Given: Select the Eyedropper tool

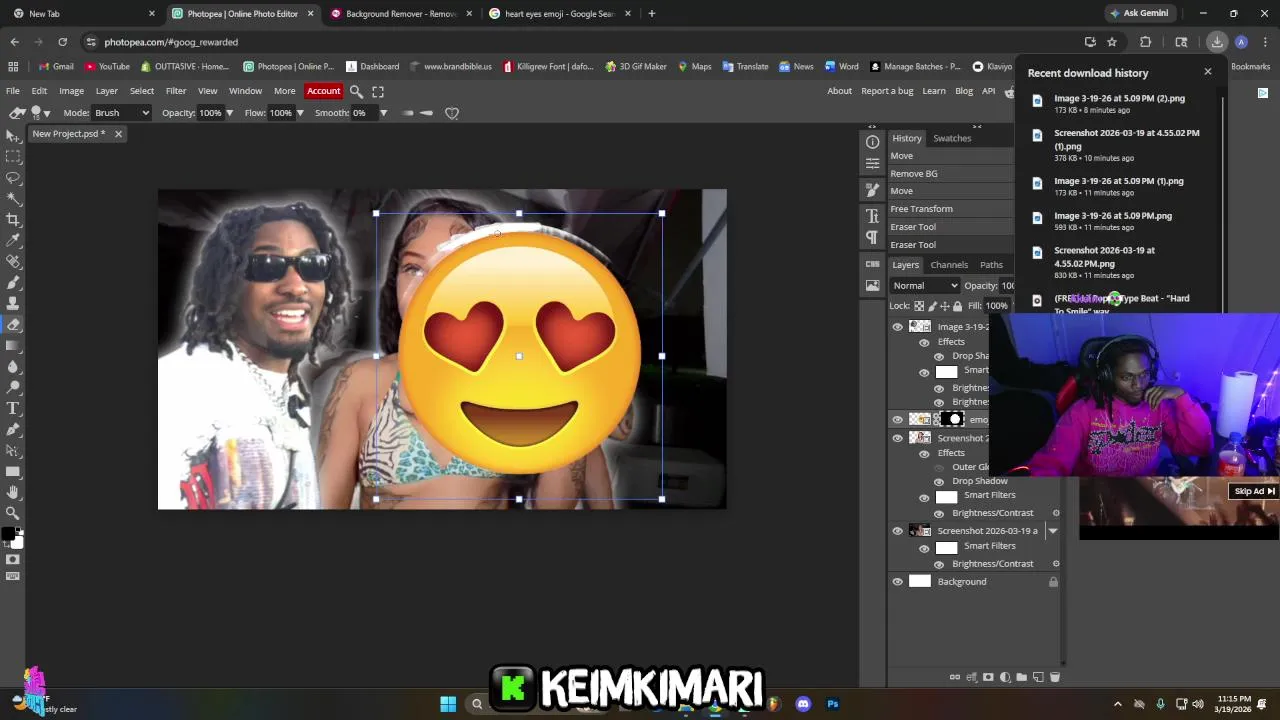Looking at the screenshot, I should tap(13, 241).
